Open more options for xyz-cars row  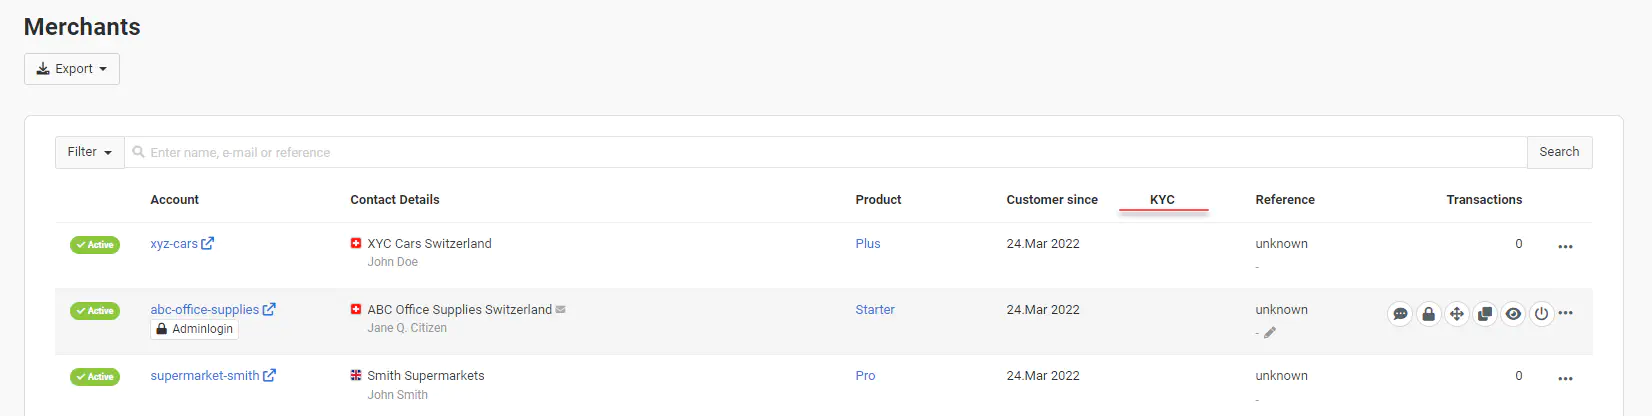pos(1565,246)
